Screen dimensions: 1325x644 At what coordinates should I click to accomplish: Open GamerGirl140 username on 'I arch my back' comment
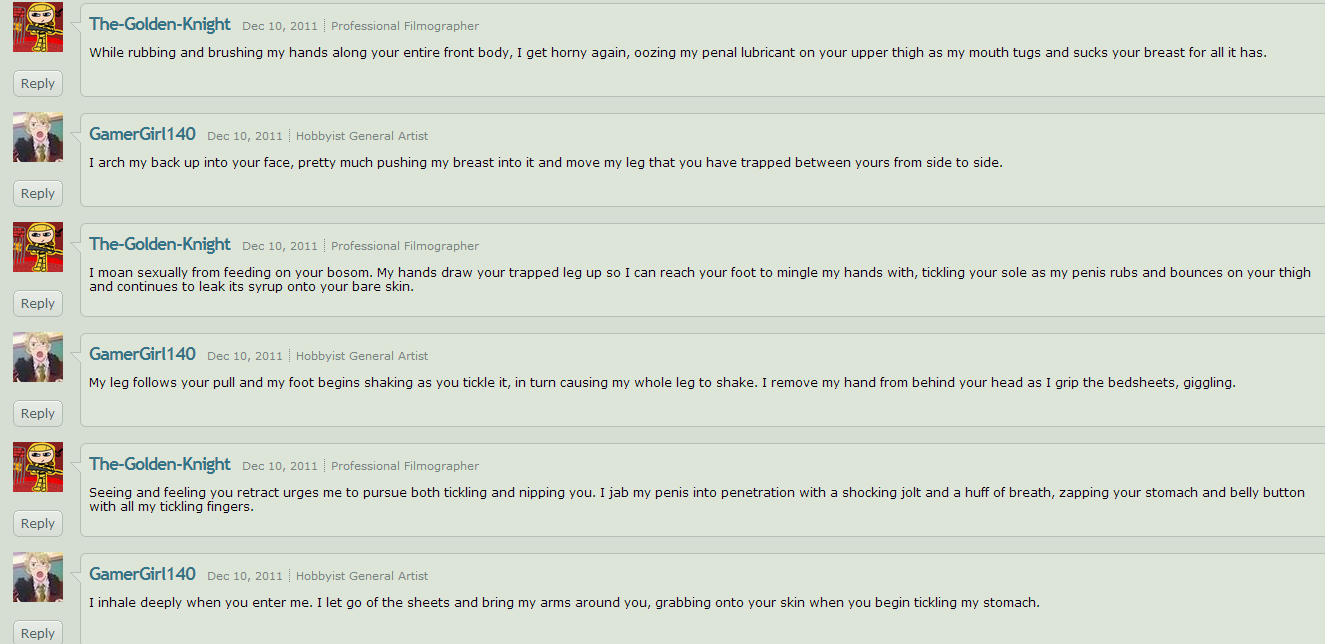click(142, 134)
